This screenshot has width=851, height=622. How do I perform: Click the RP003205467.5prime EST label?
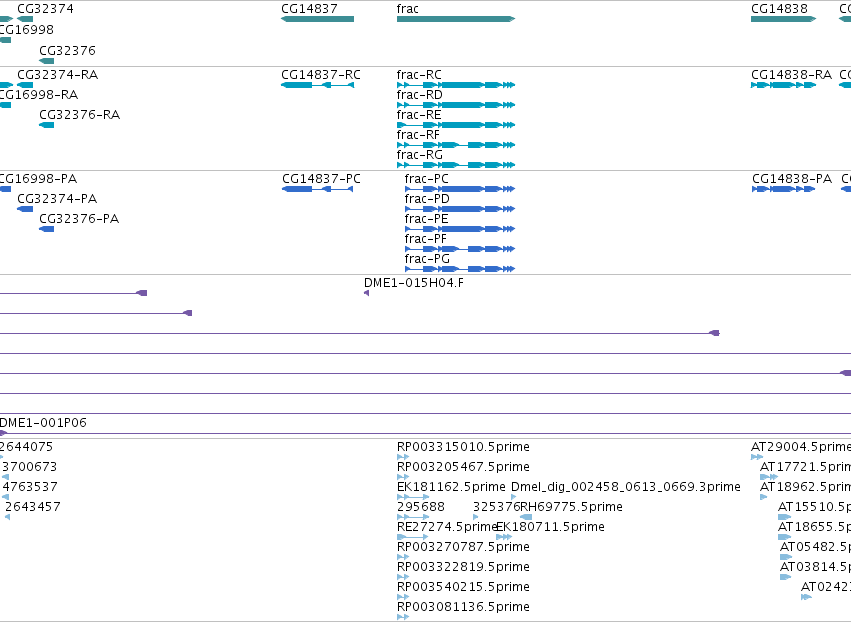click(463, 467)
